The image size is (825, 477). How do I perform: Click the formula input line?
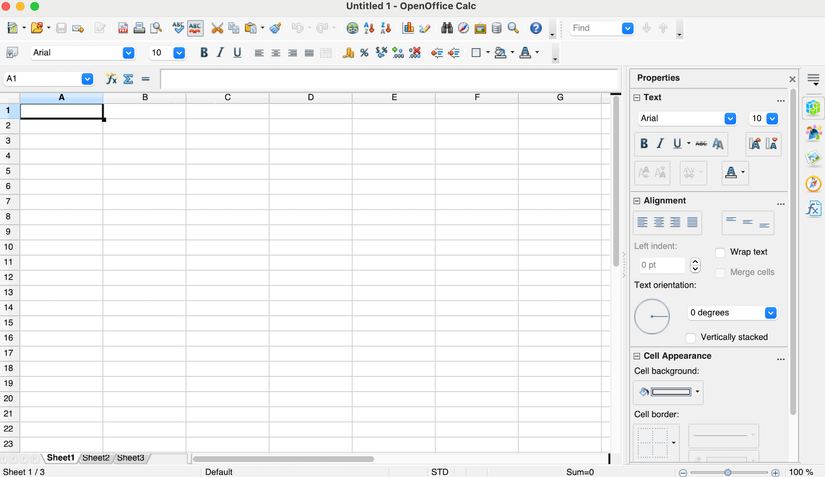[x=389, y=79]
